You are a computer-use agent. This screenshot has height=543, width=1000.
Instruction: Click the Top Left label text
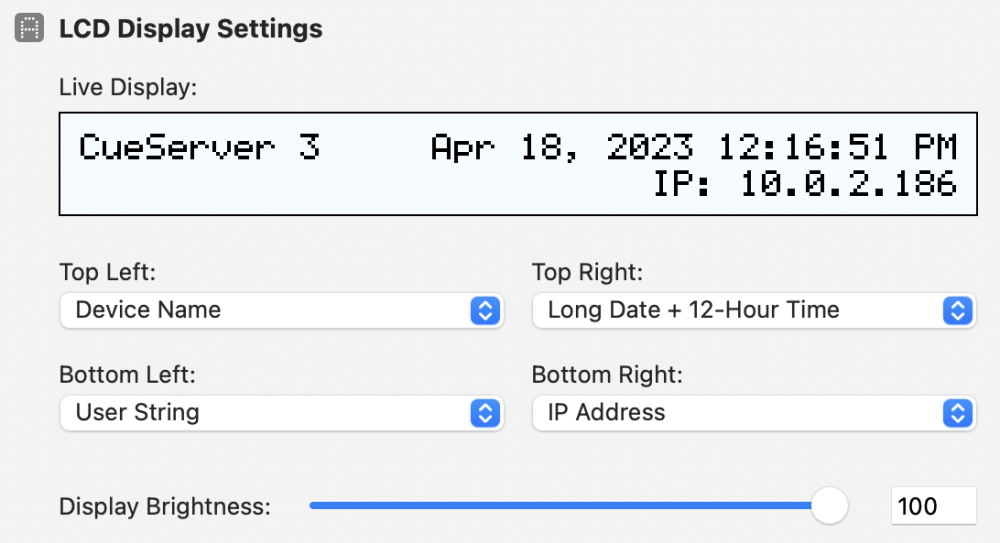[107, 272]
